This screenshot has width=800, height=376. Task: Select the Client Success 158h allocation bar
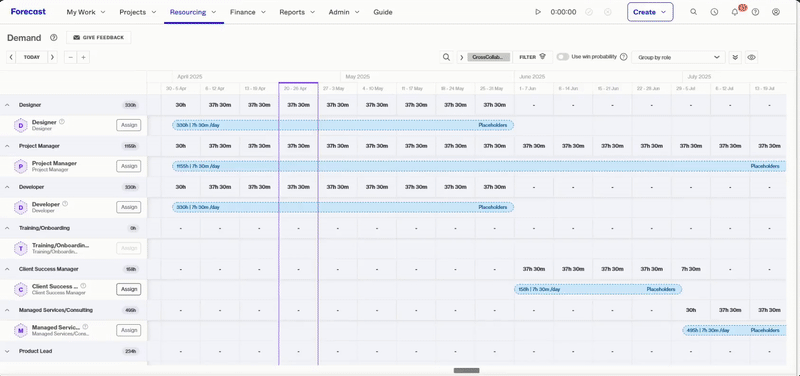tap(598, 289)
